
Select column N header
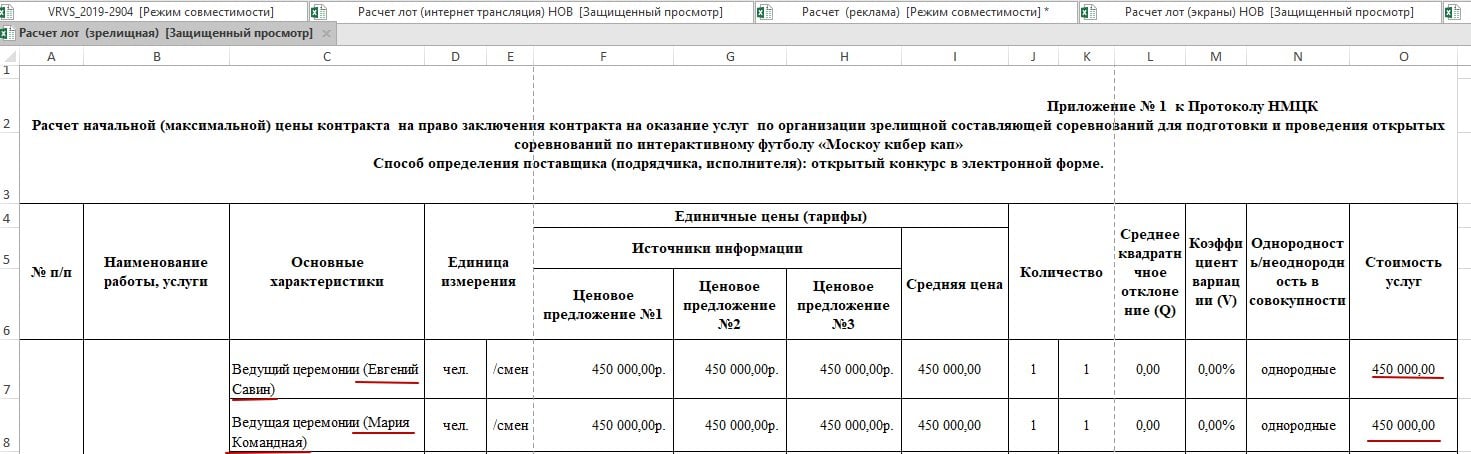(1298, 57)
